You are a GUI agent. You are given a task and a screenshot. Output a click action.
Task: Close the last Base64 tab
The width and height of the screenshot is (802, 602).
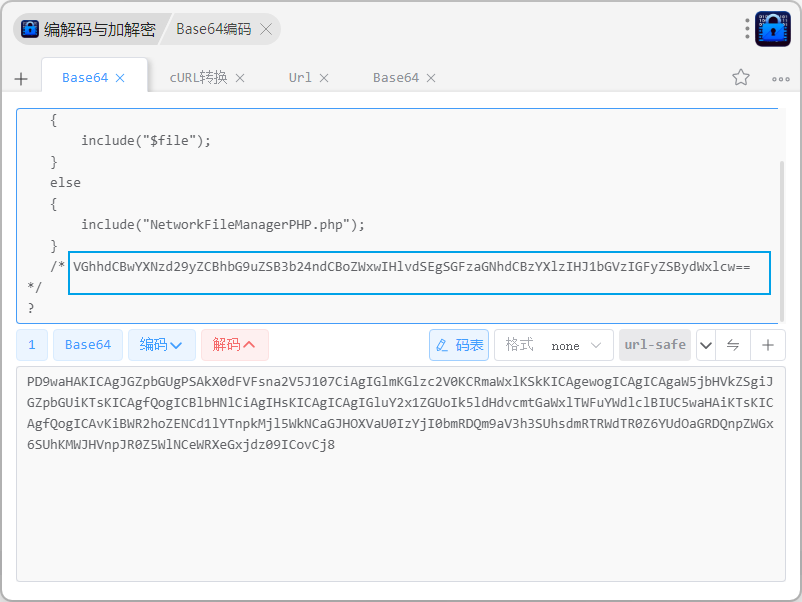click(431, 78)
